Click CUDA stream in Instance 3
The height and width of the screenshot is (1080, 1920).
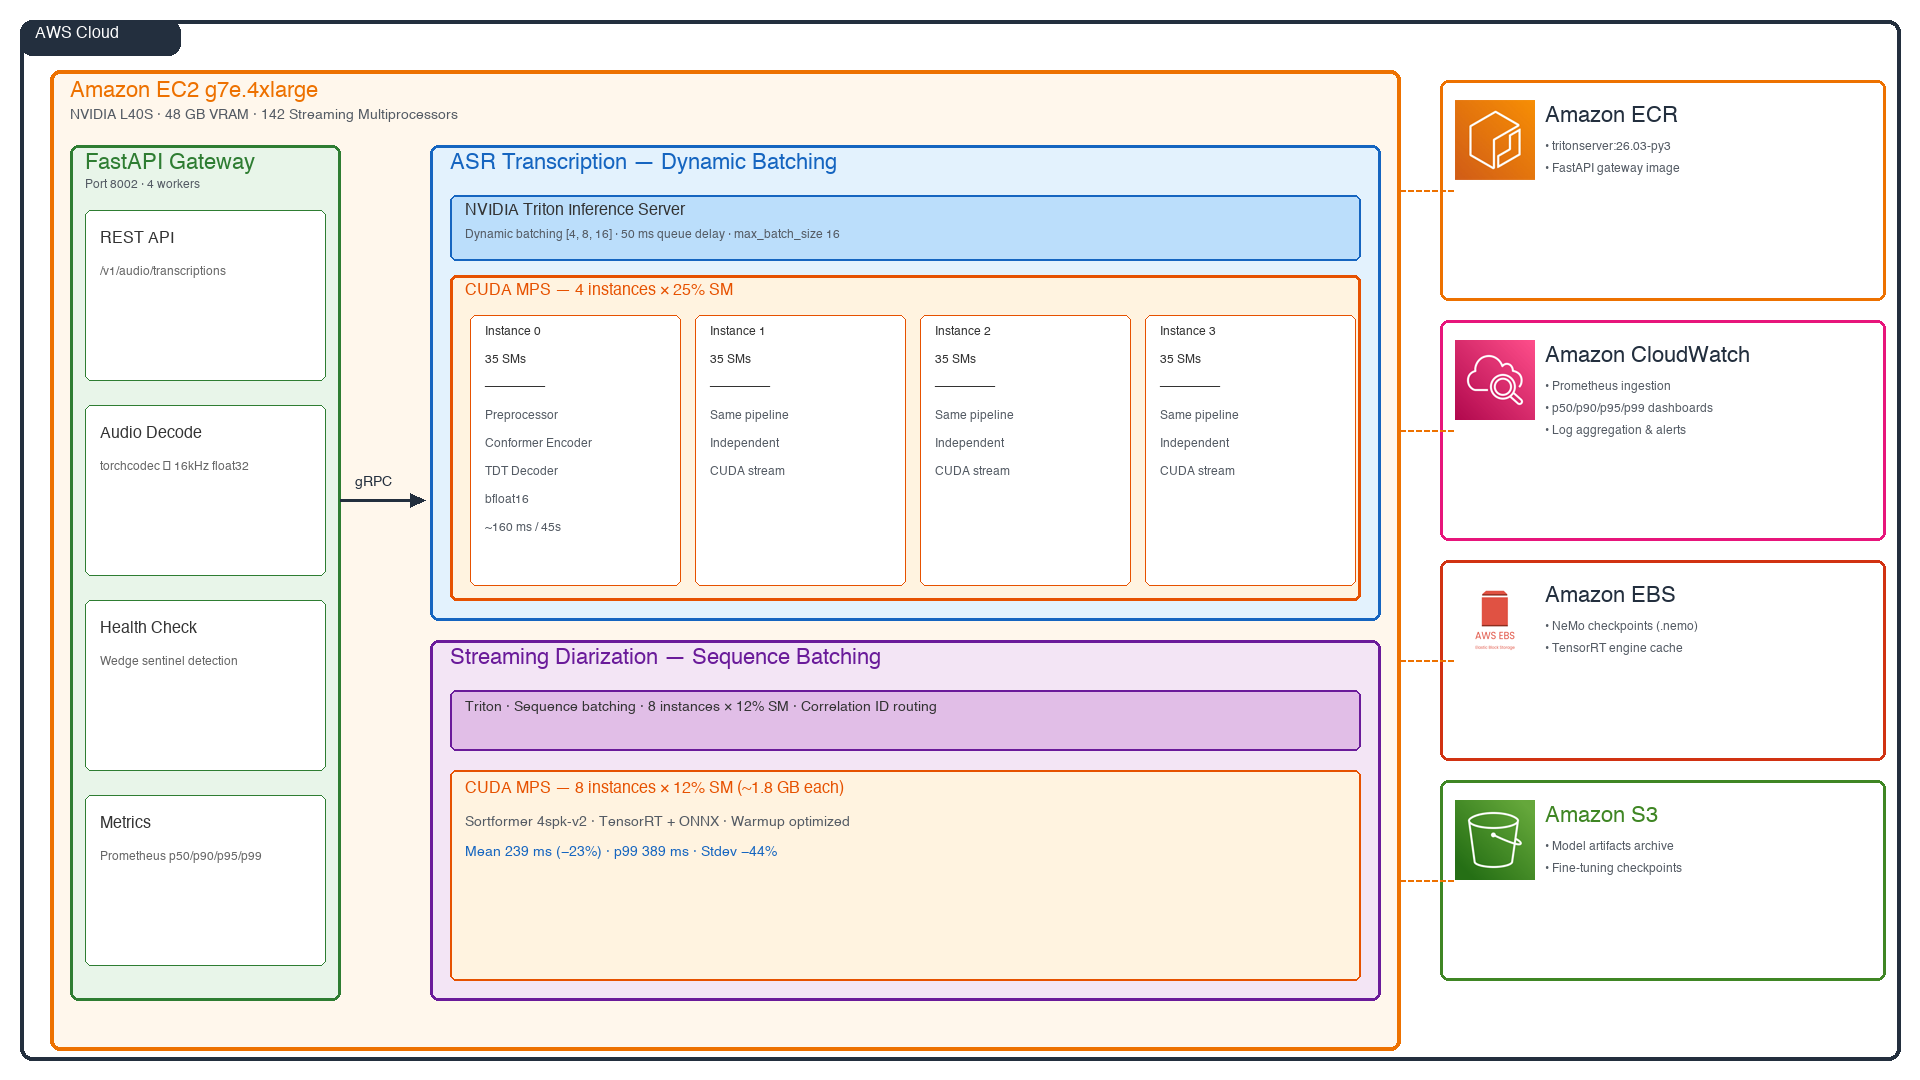[x=1197, y=471]
